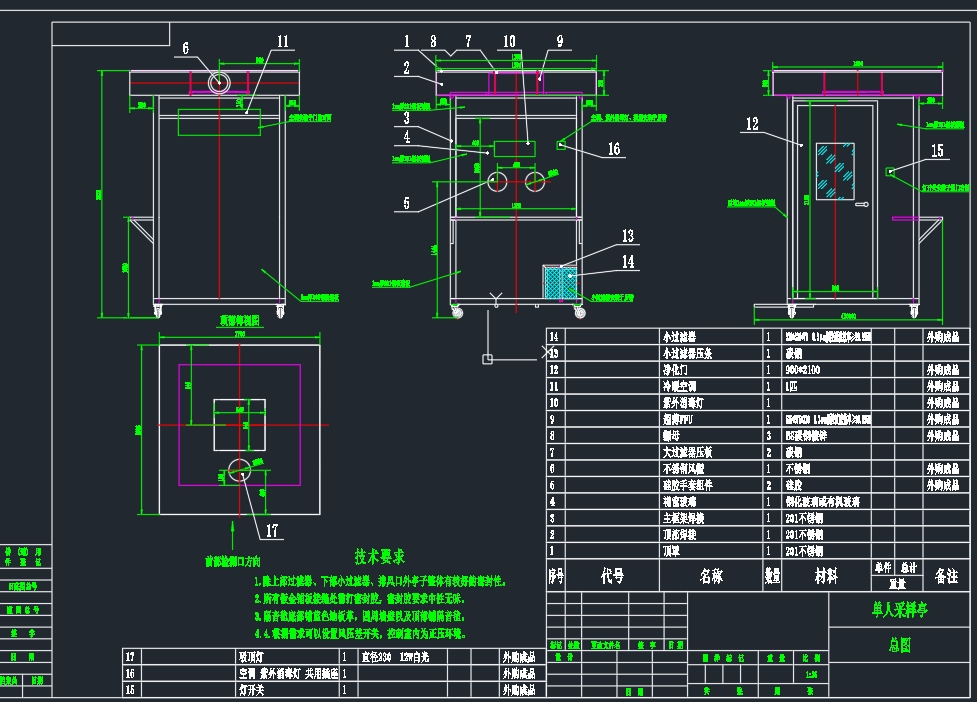The height and width of the screenshot is (702, 977).
Task: Select the '冷暖空调' name cell in row 11
Action: point(679,386)
